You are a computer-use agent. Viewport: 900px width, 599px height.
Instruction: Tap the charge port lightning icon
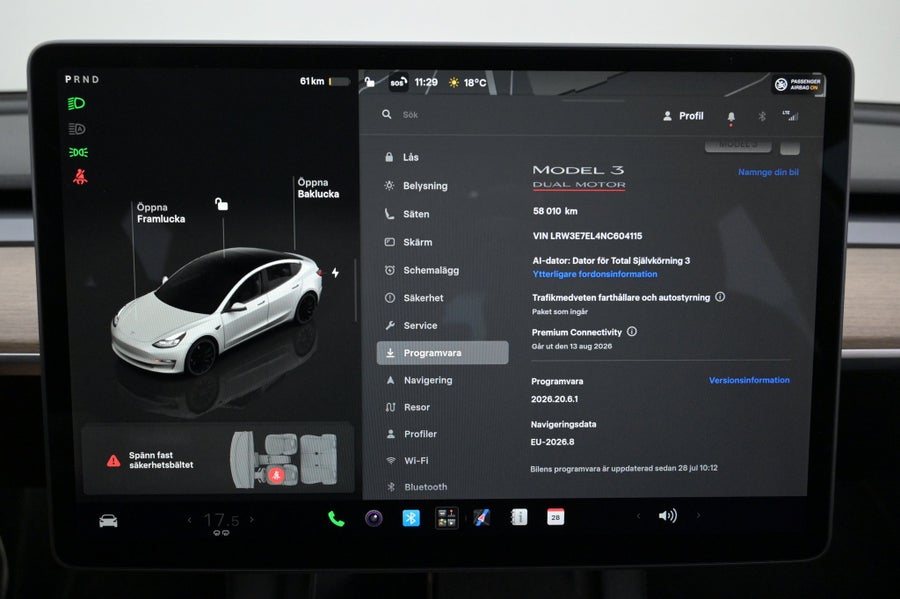coord(335,273)
